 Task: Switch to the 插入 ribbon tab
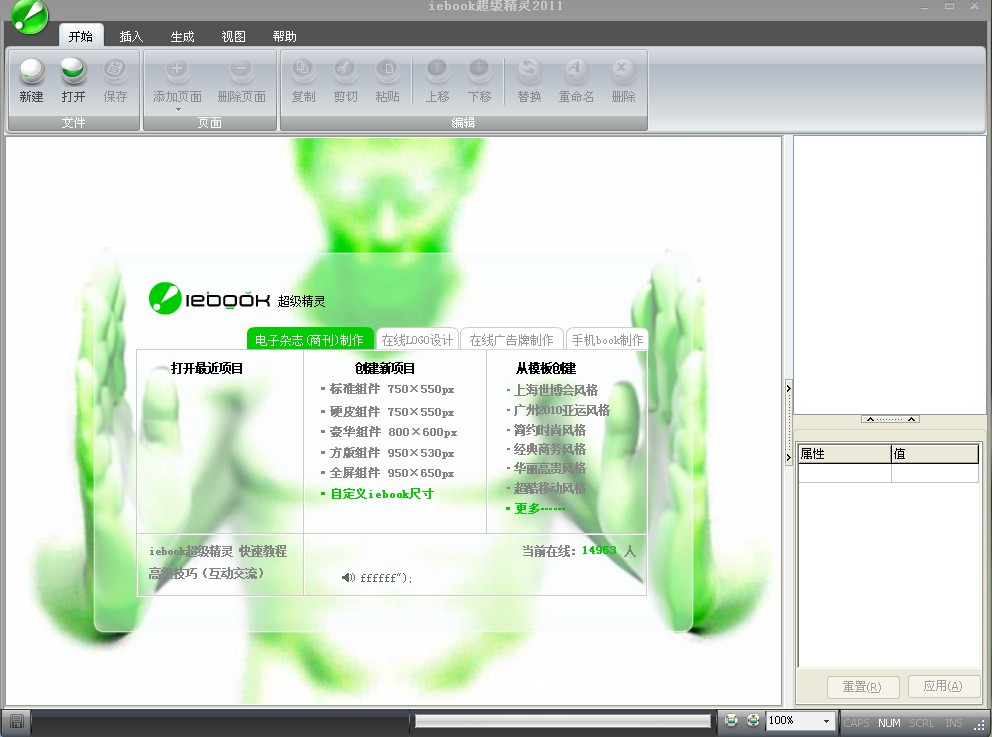131,37
